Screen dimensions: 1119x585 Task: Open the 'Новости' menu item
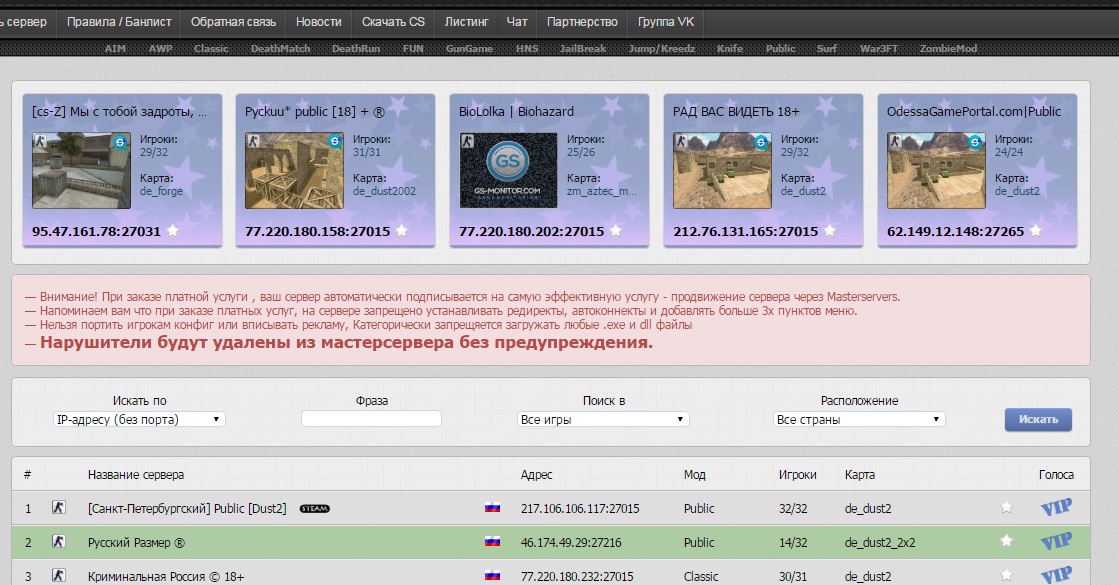(318, 22)
